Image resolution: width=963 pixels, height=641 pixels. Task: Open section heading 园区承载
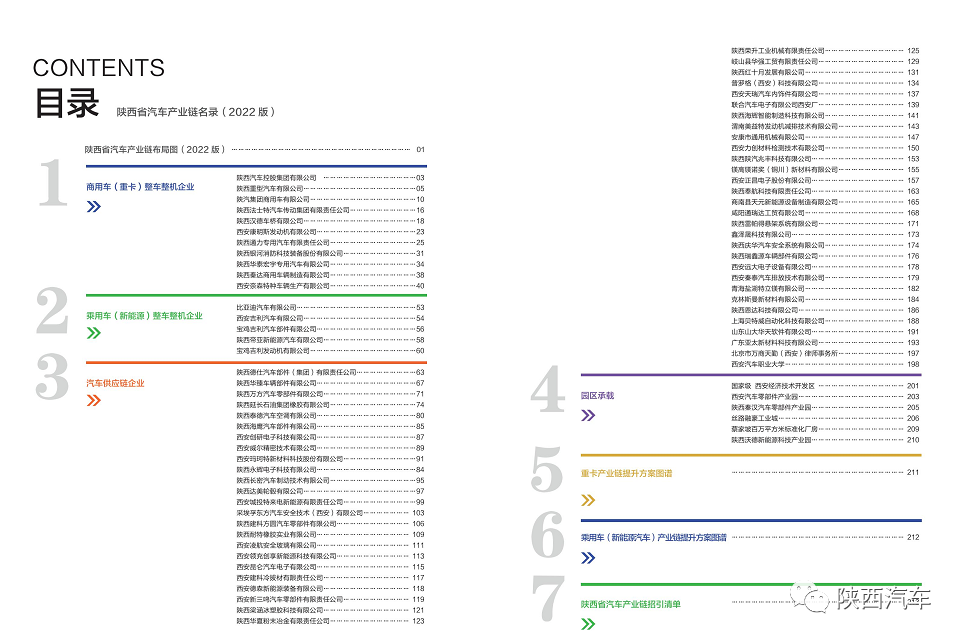click(598, 395)
